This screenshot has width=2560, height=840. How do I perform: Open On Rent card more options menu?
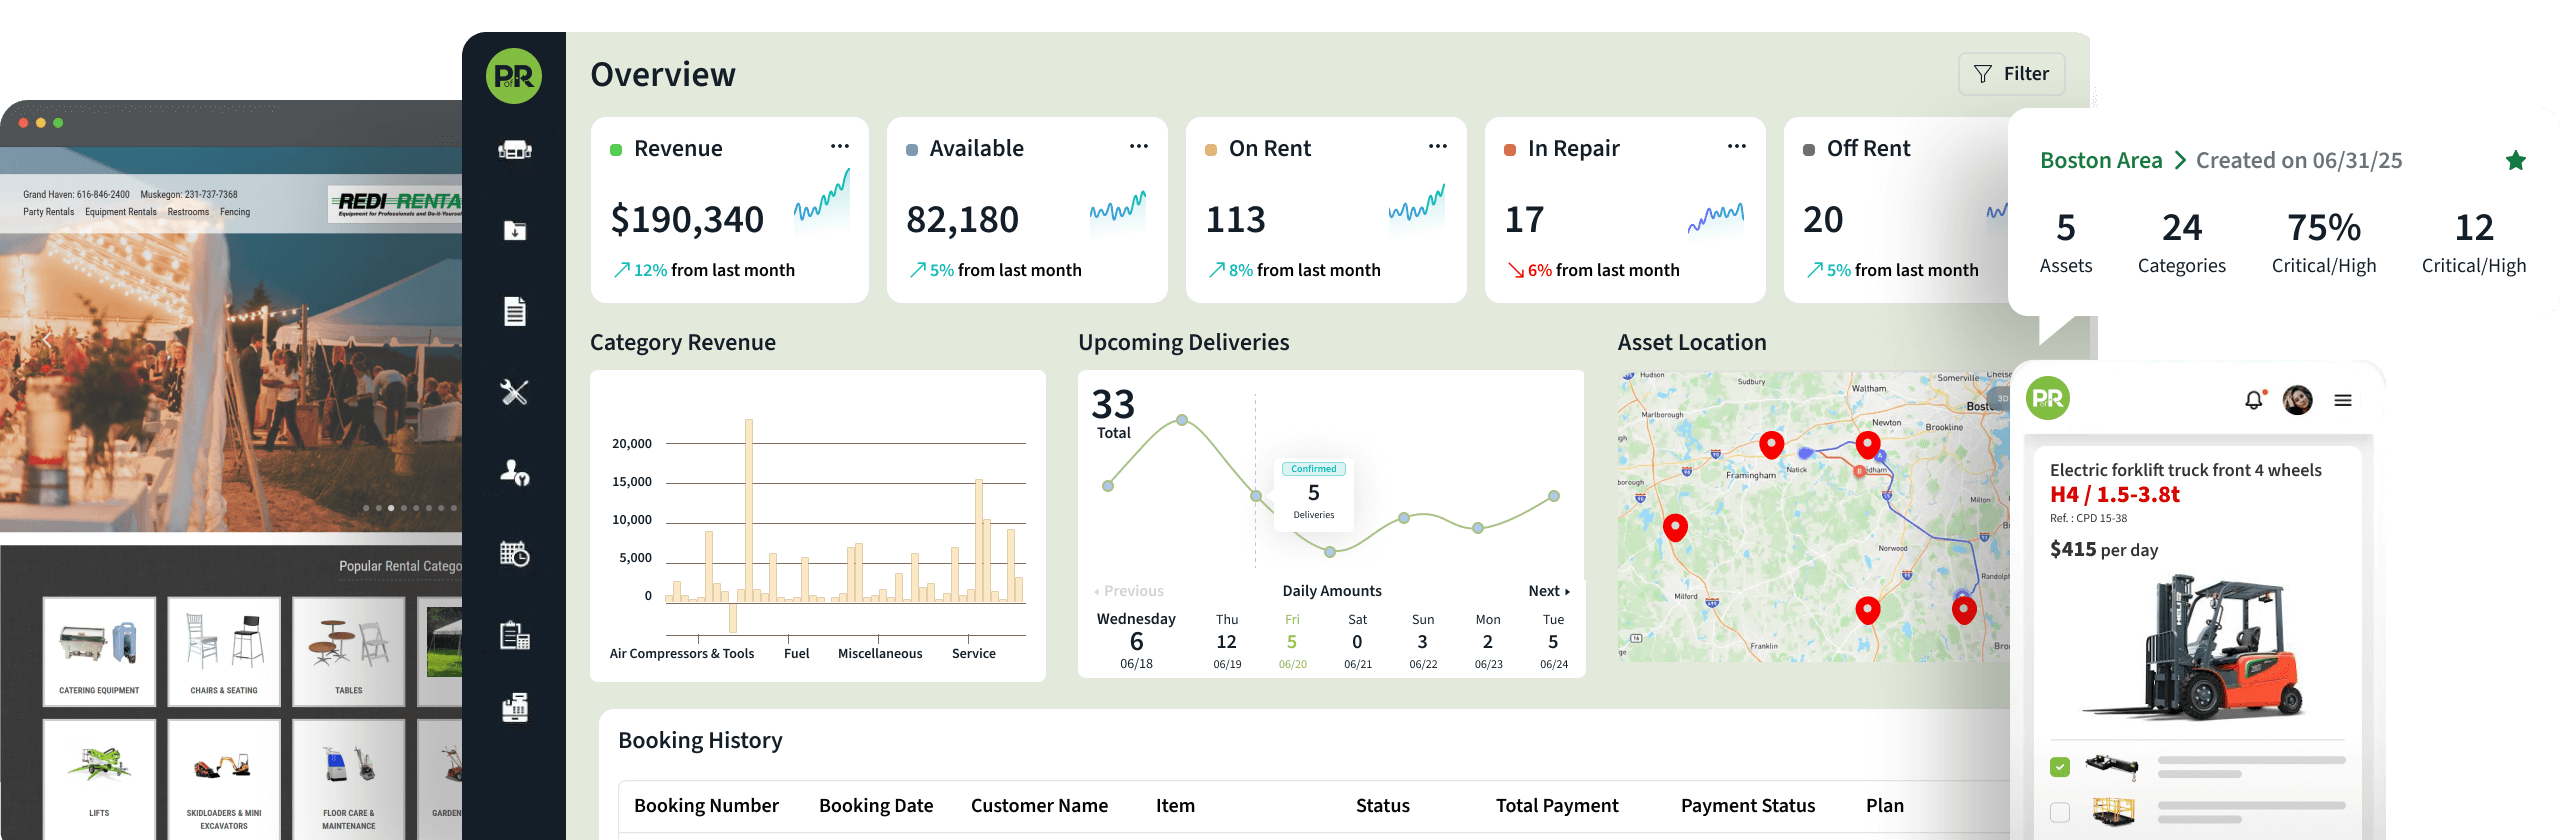(1438, 146)
